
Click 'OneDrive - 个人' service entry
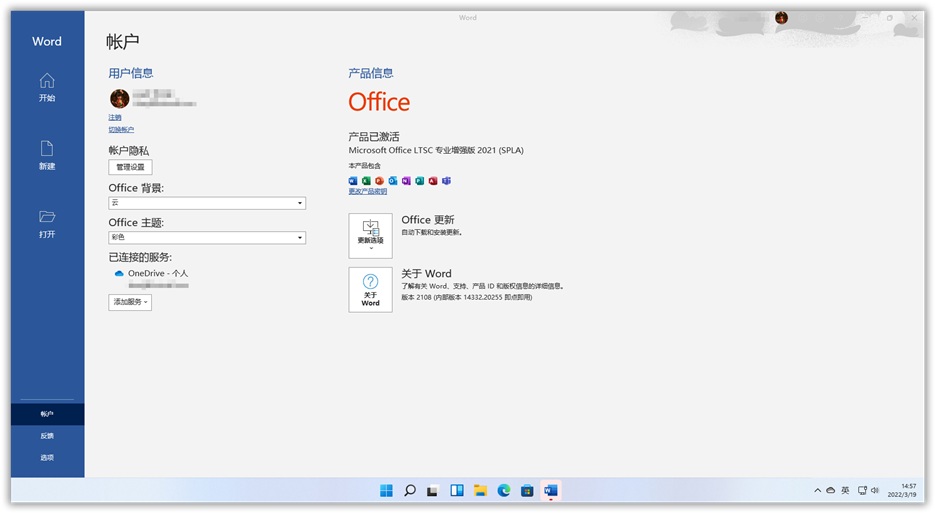158,273
